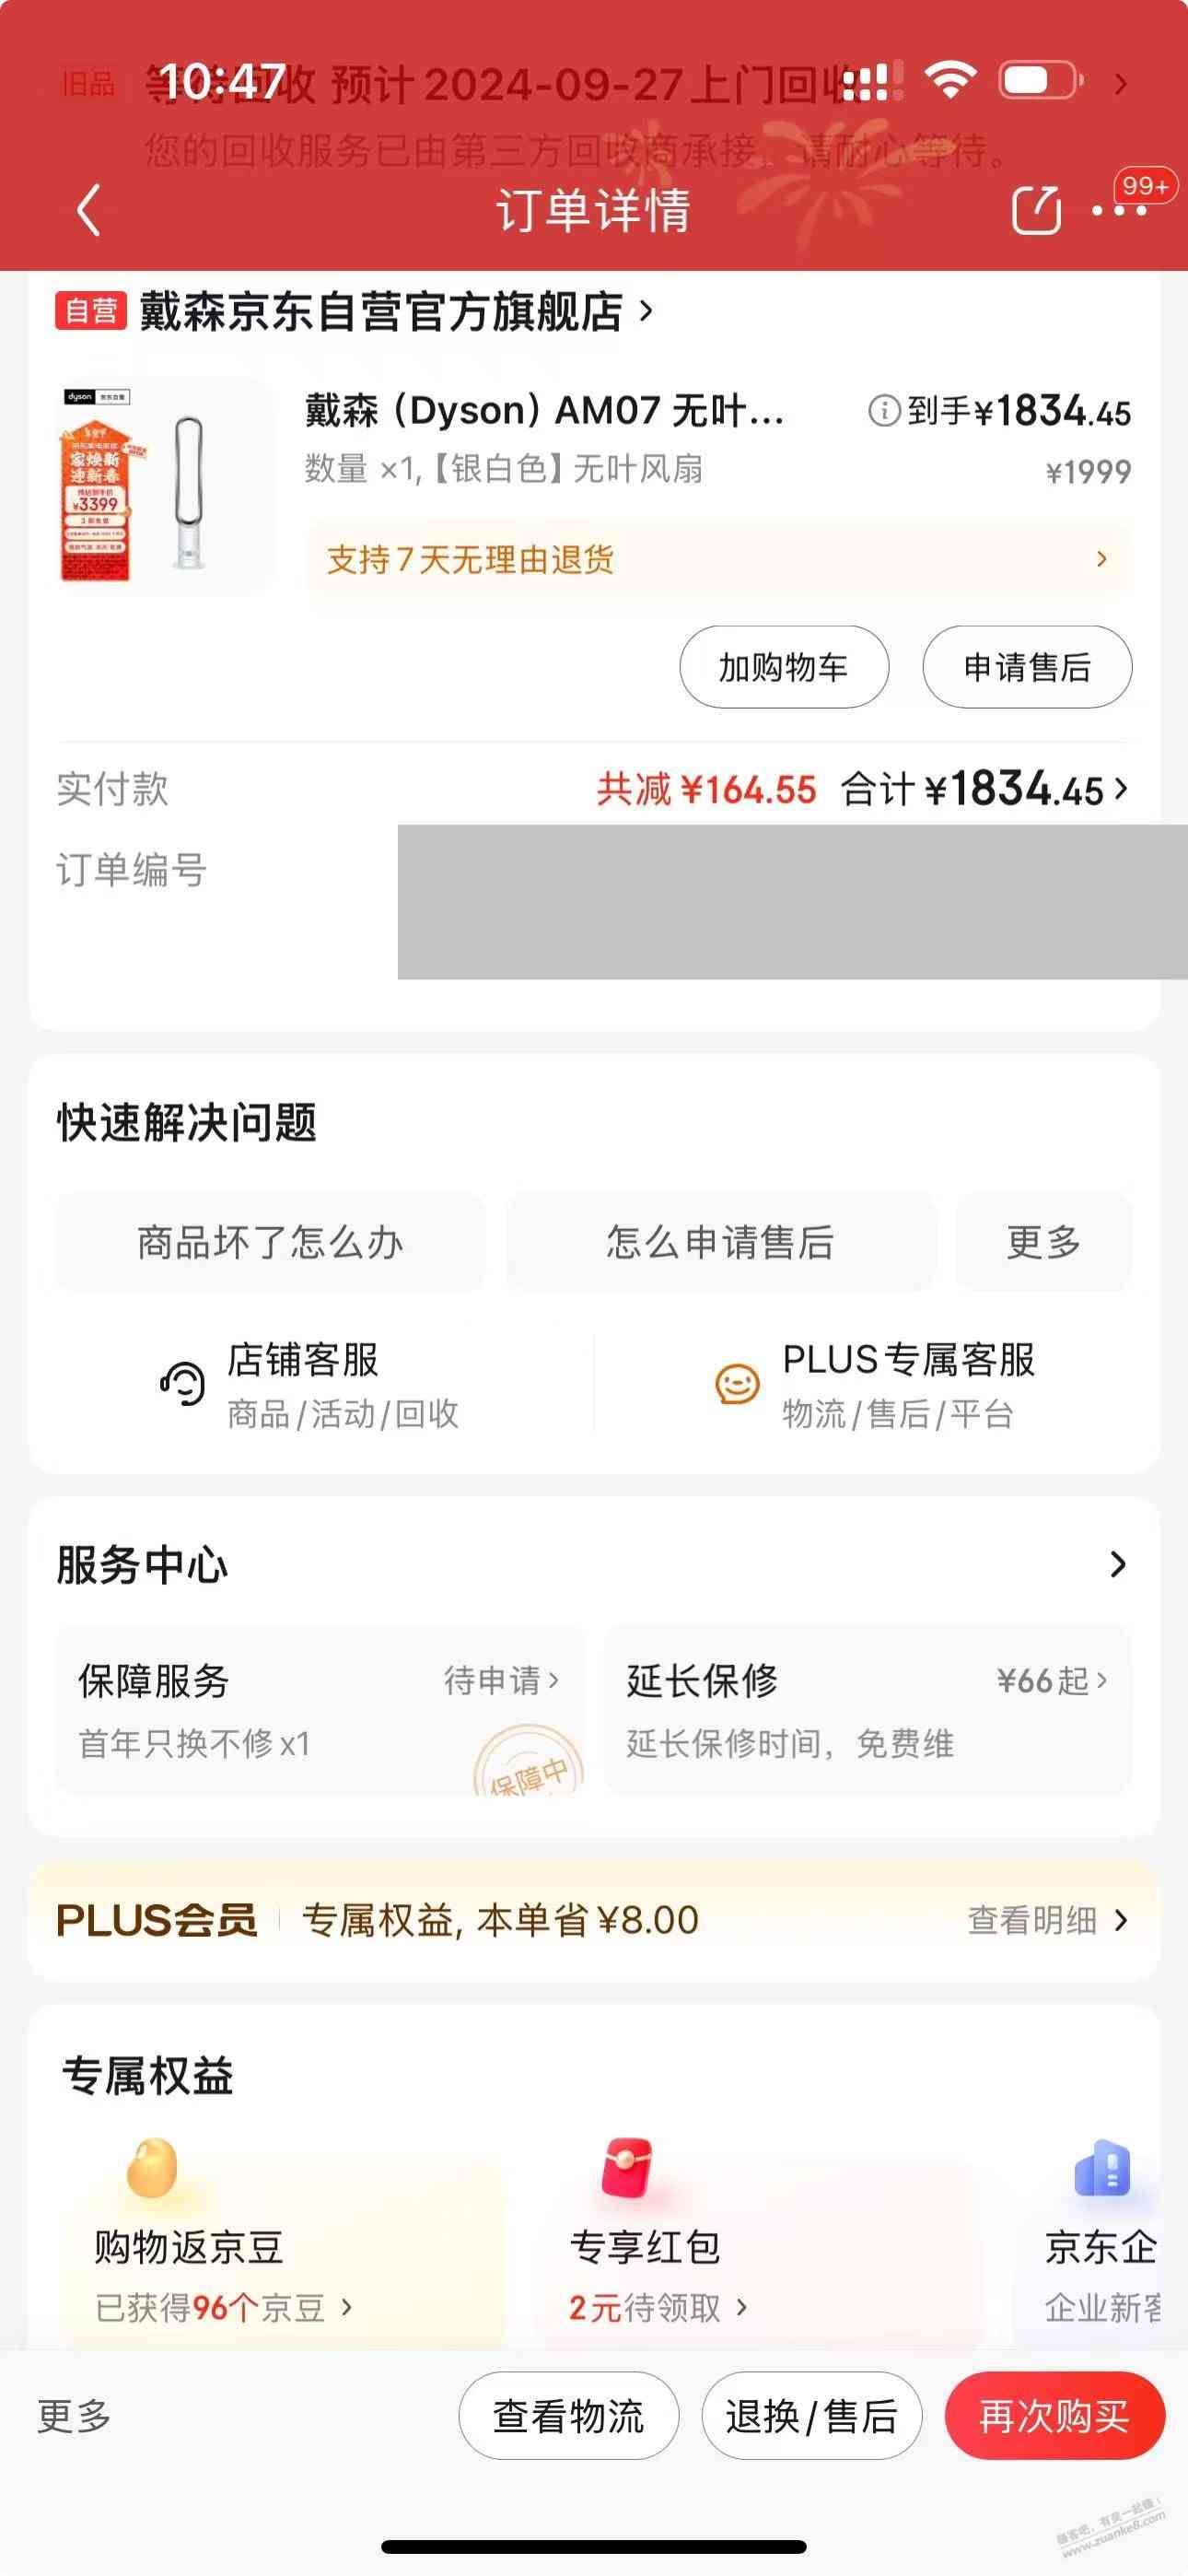Open 查看明细 PLUS savings link
The width and height of the screenshot is (1188, 2576).
(x=1047, y=1920)
